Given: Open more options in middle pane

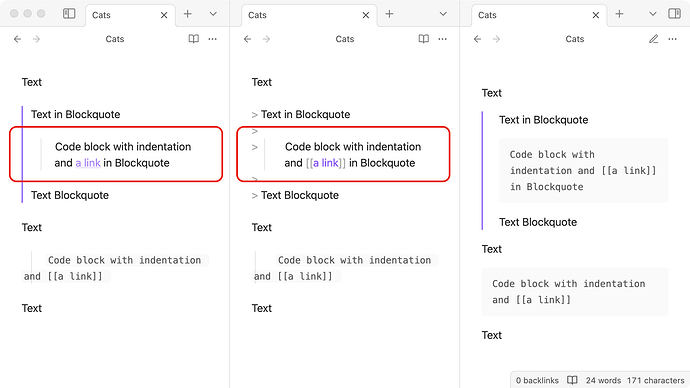Looking at the screenshot, I should [x=443, y=39].
